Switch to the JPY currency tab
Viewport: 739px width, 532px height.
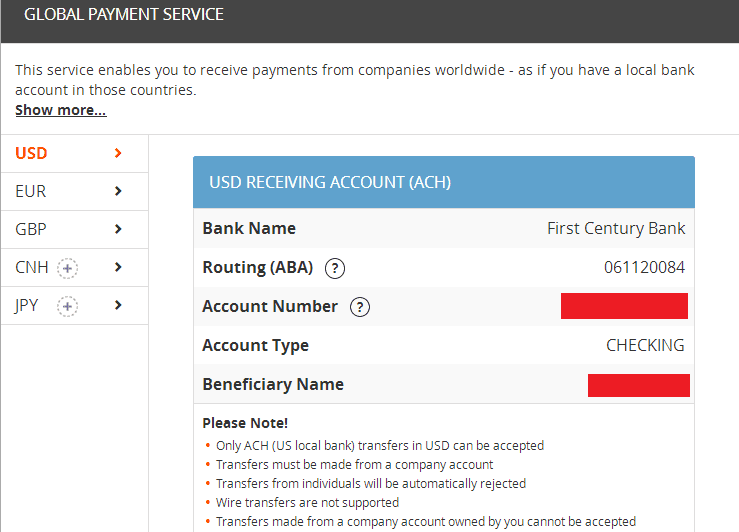74,305
